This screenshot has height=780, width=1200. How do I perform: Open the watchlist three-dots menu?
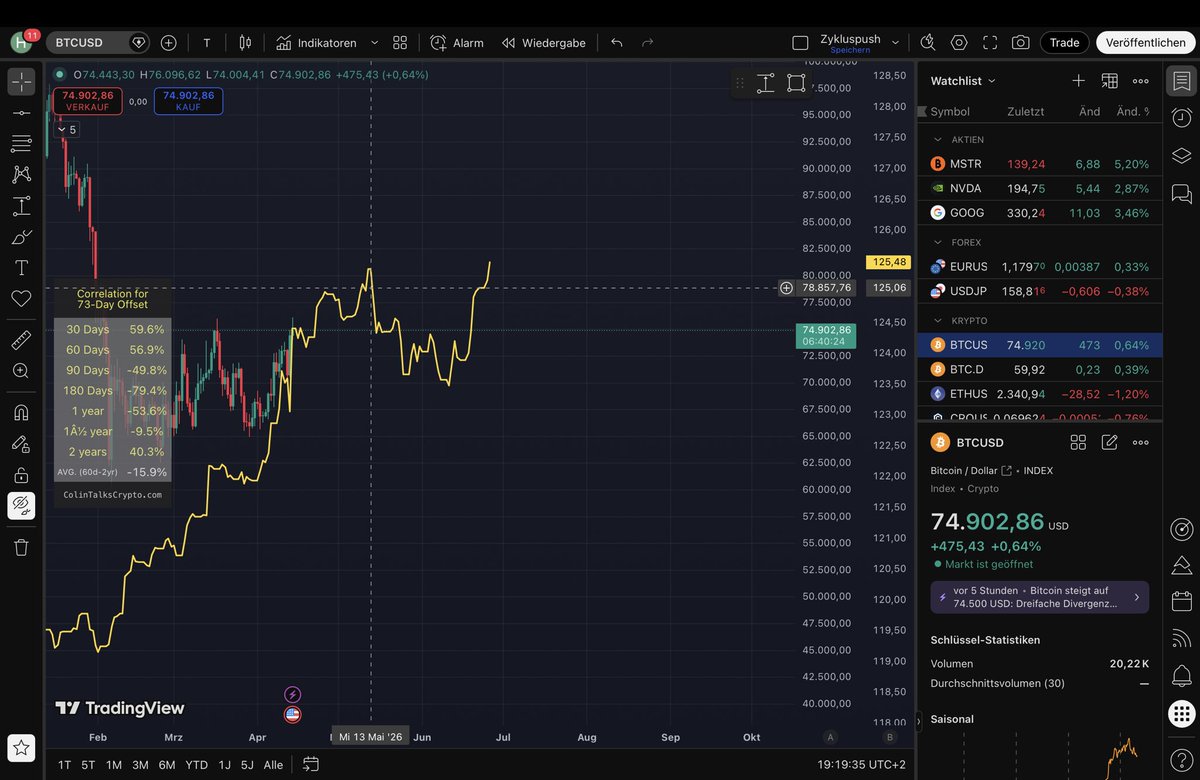(1141, 81)
